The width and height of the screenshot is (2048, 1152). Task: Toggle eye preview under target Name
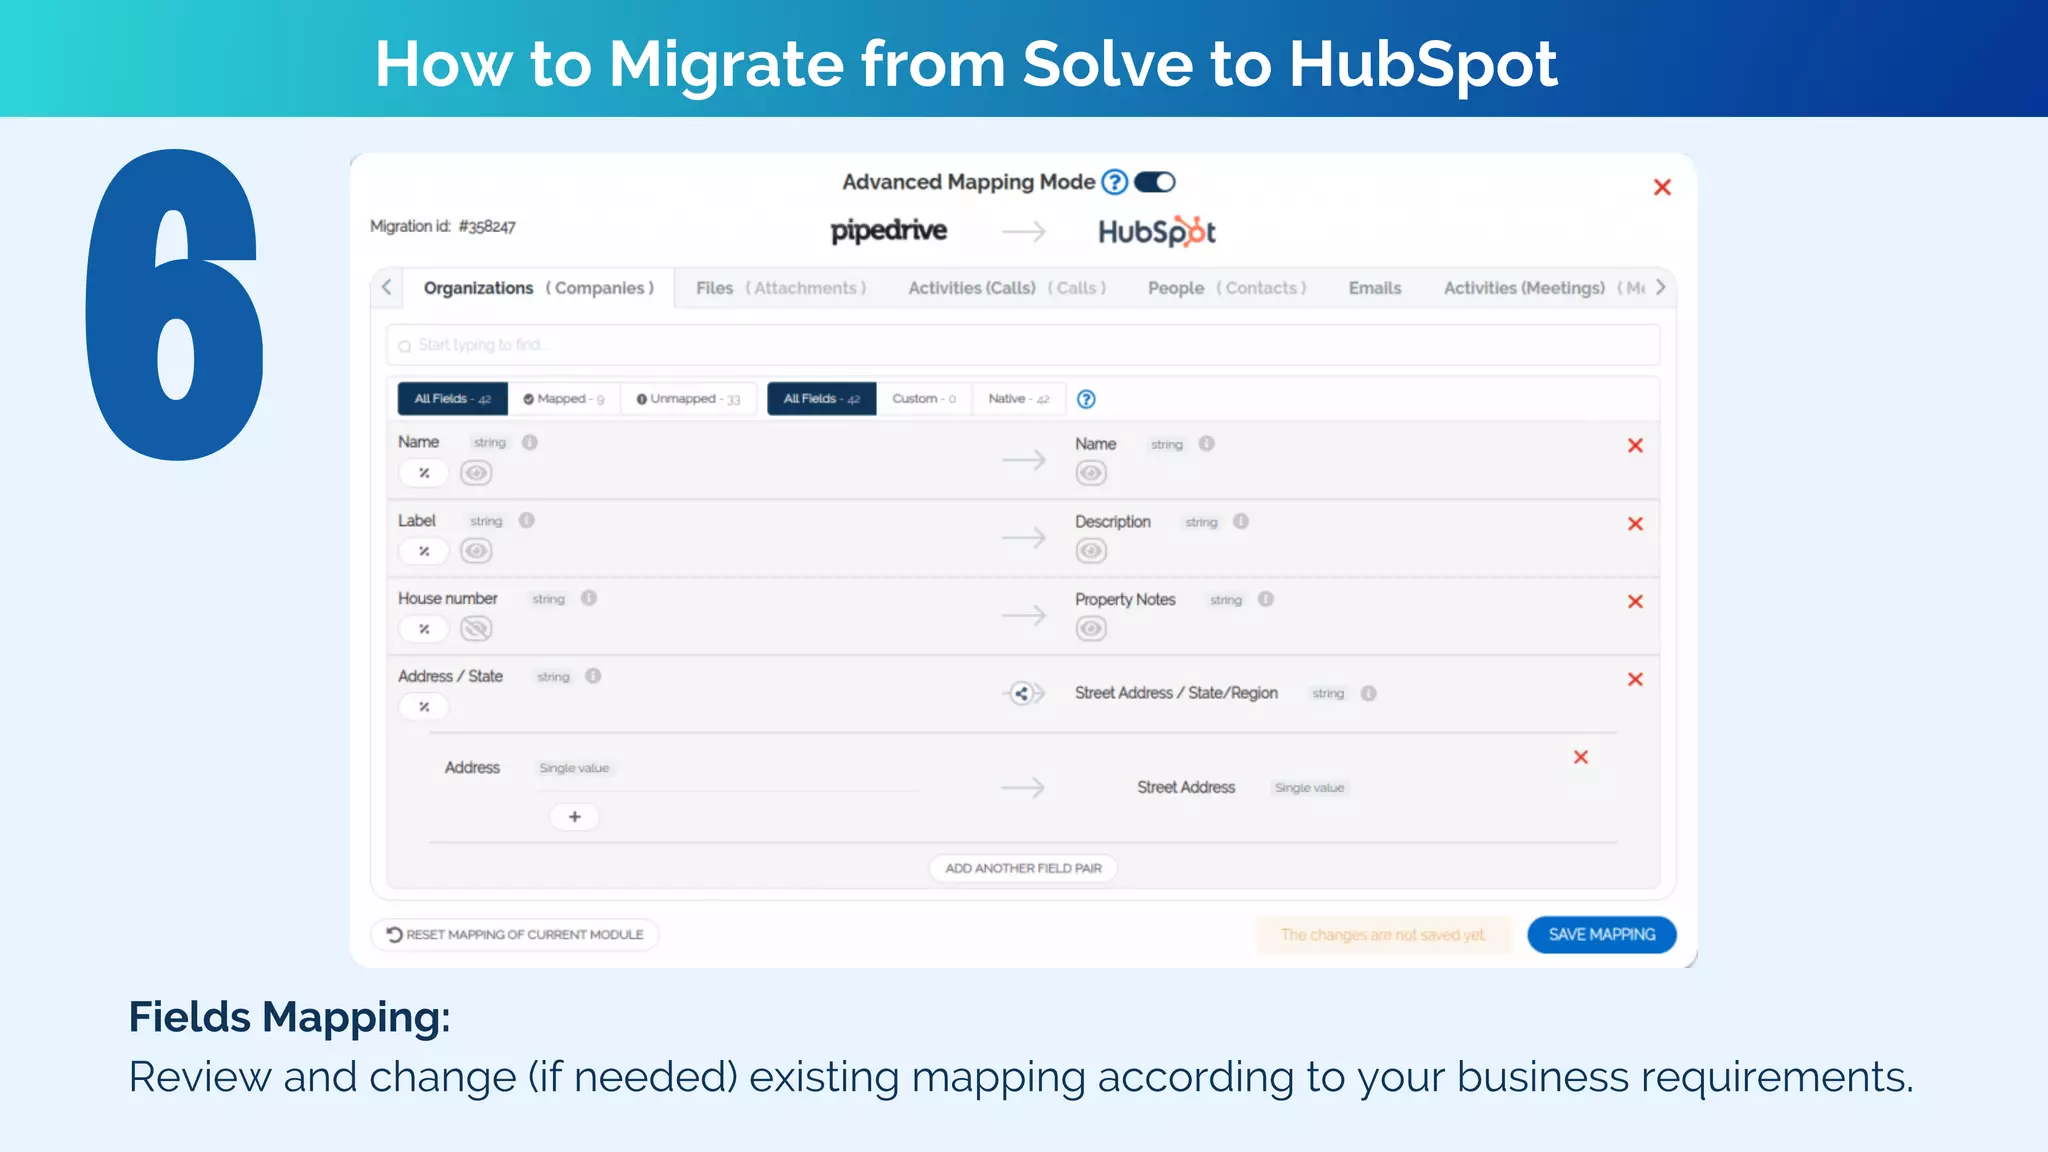pyautogui.click(x=1091, y=473)
